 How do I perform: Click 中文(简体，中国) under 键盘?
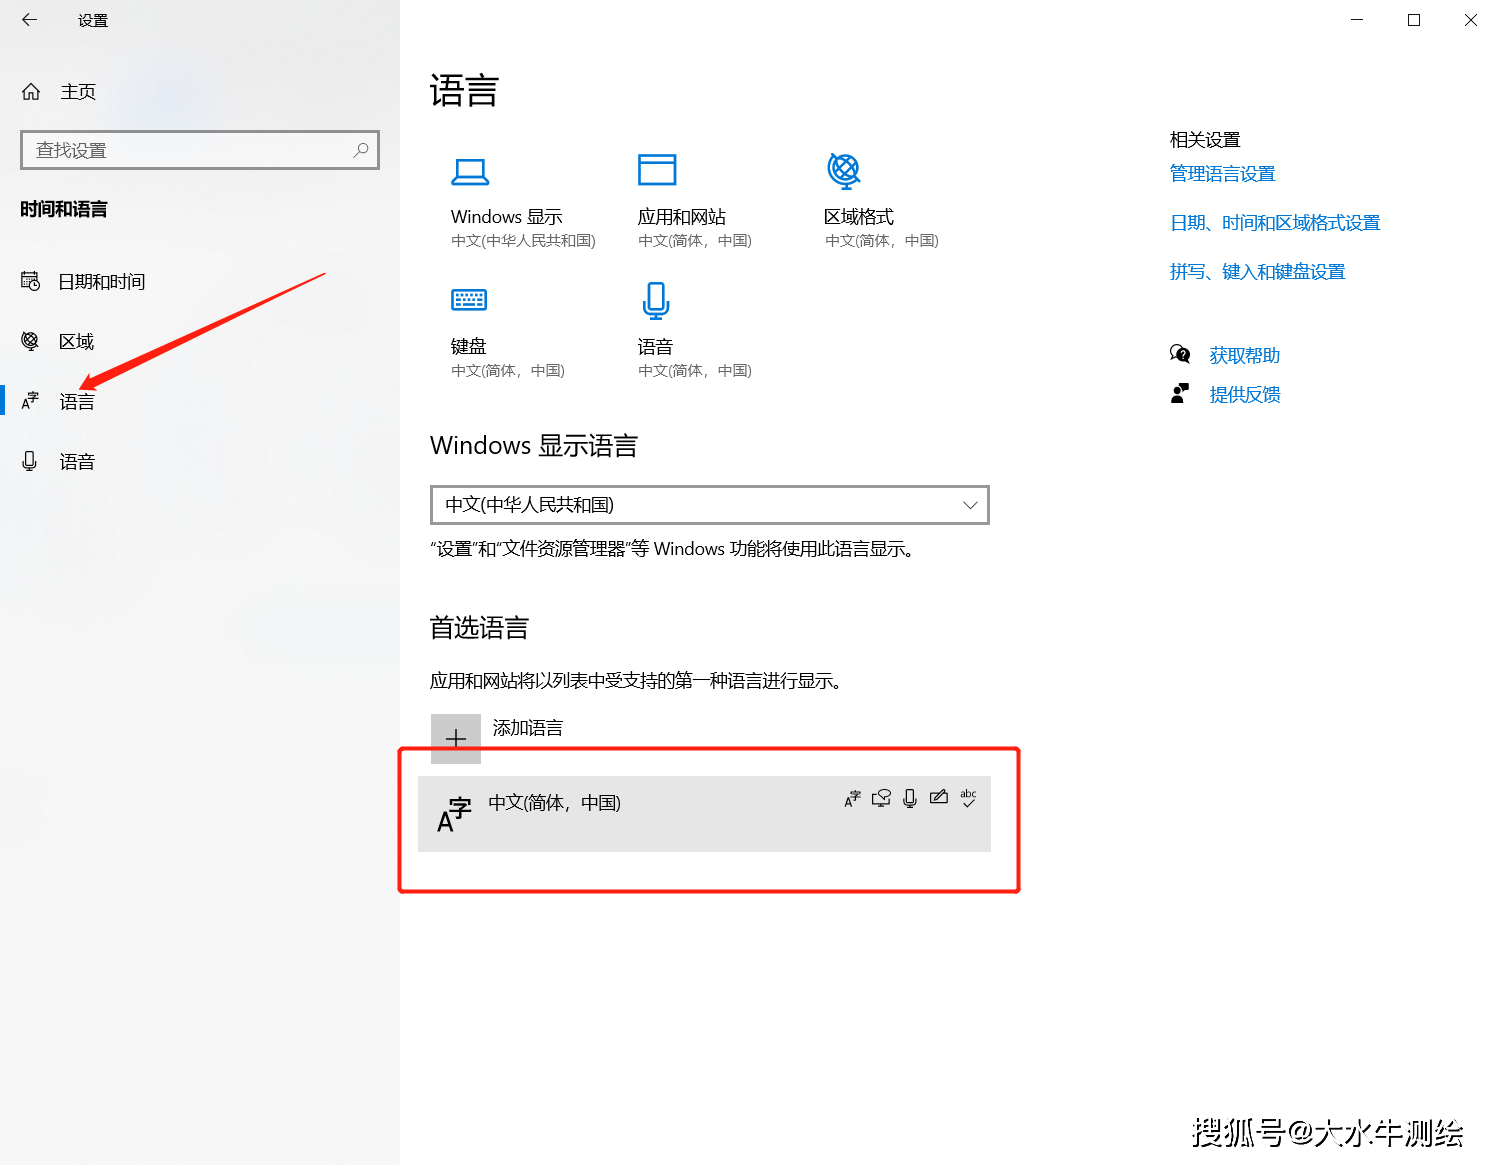508,371
